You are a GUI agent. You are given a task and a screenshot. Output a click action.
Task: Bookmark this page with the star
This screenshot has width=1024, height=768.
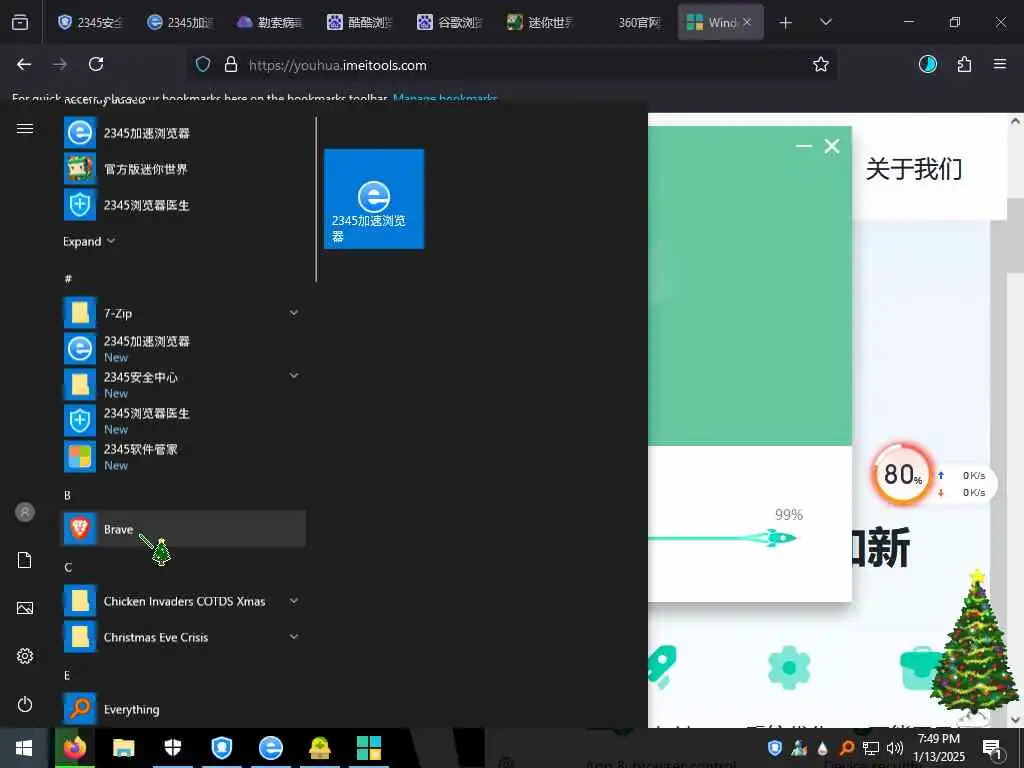[x=821, y=64]
